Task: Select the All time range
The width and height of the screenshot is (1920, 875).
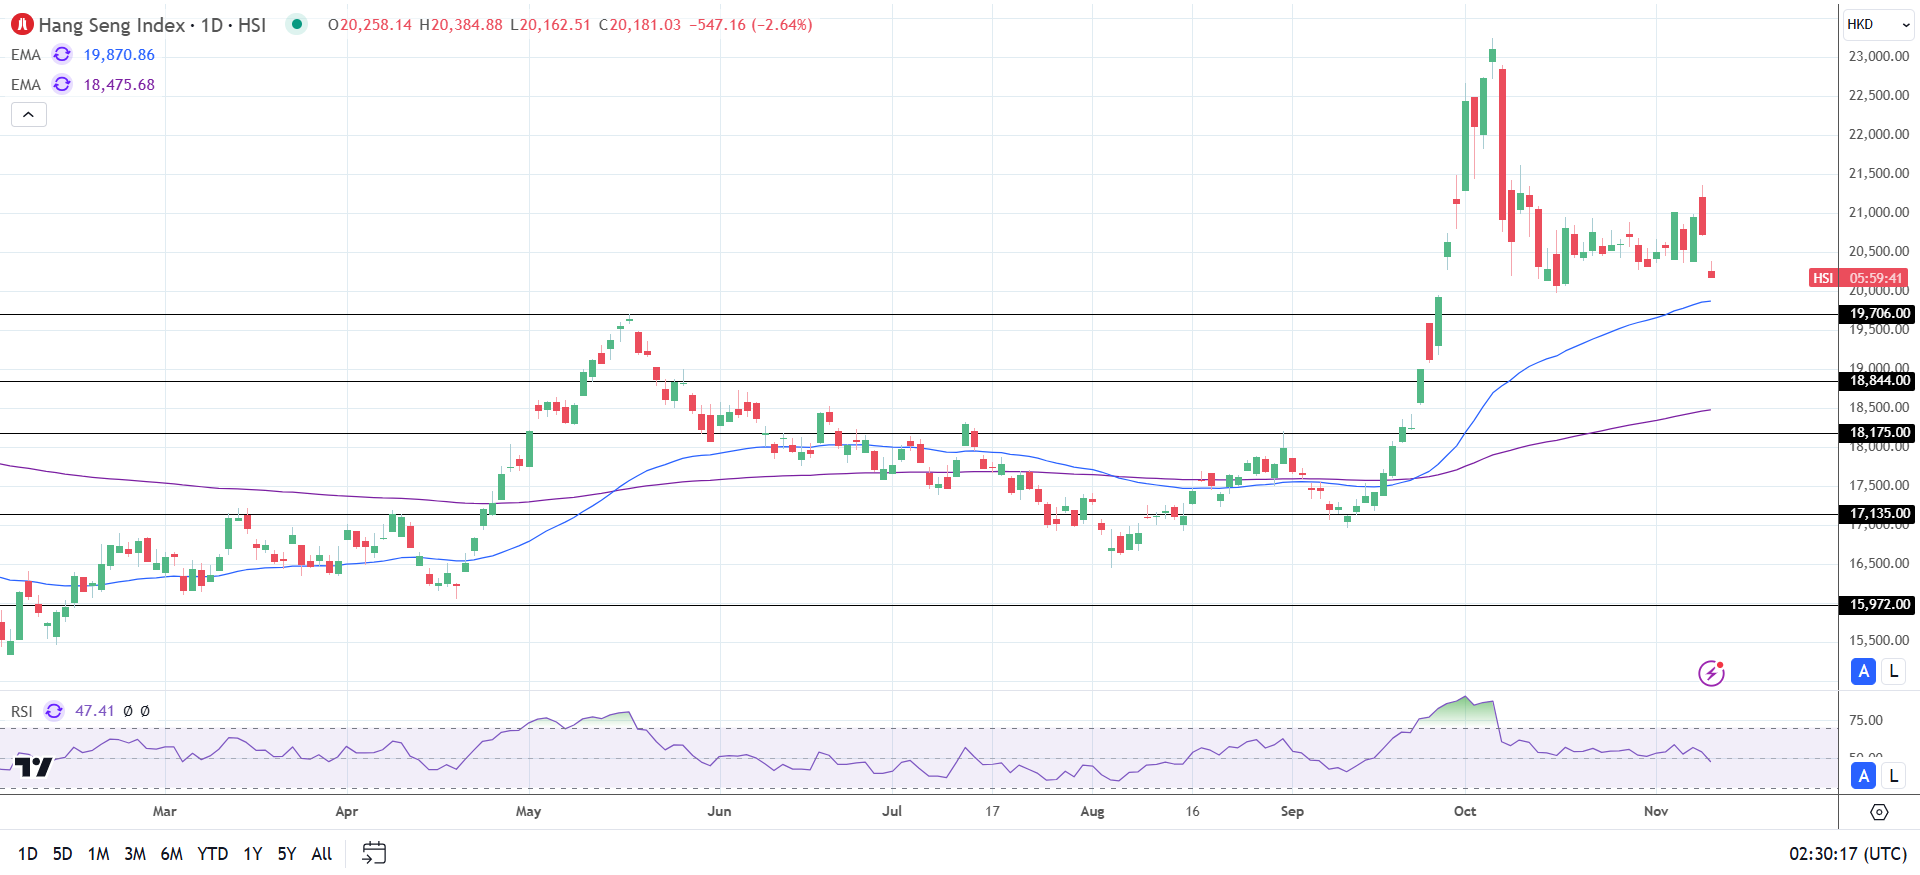Action: click(321, 854)
